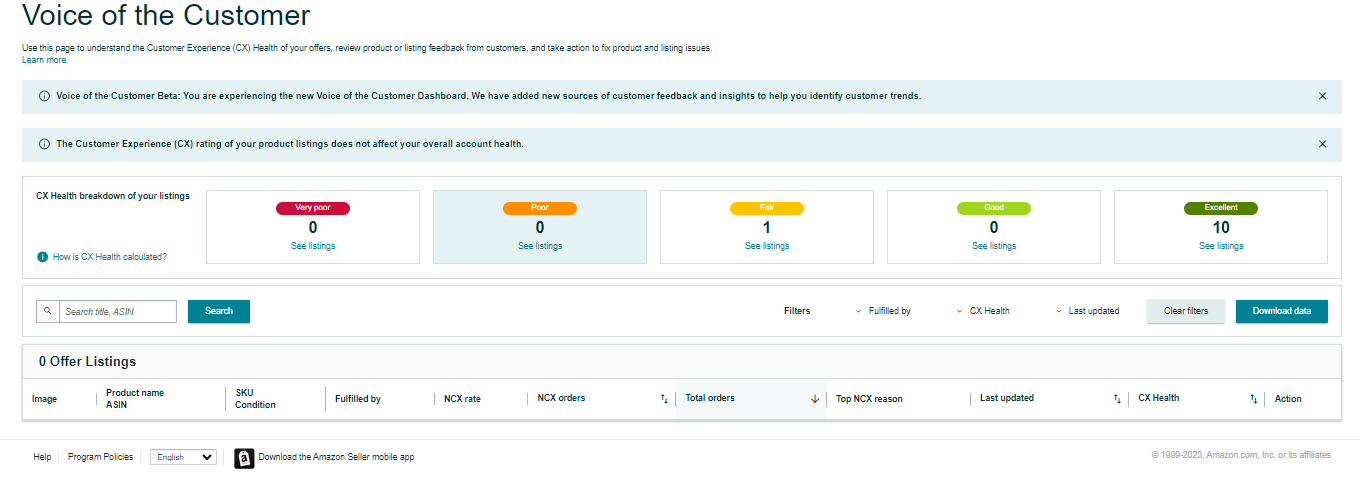Click the SKU Condition column header
1360x479 pixels.
coord(255,399)
